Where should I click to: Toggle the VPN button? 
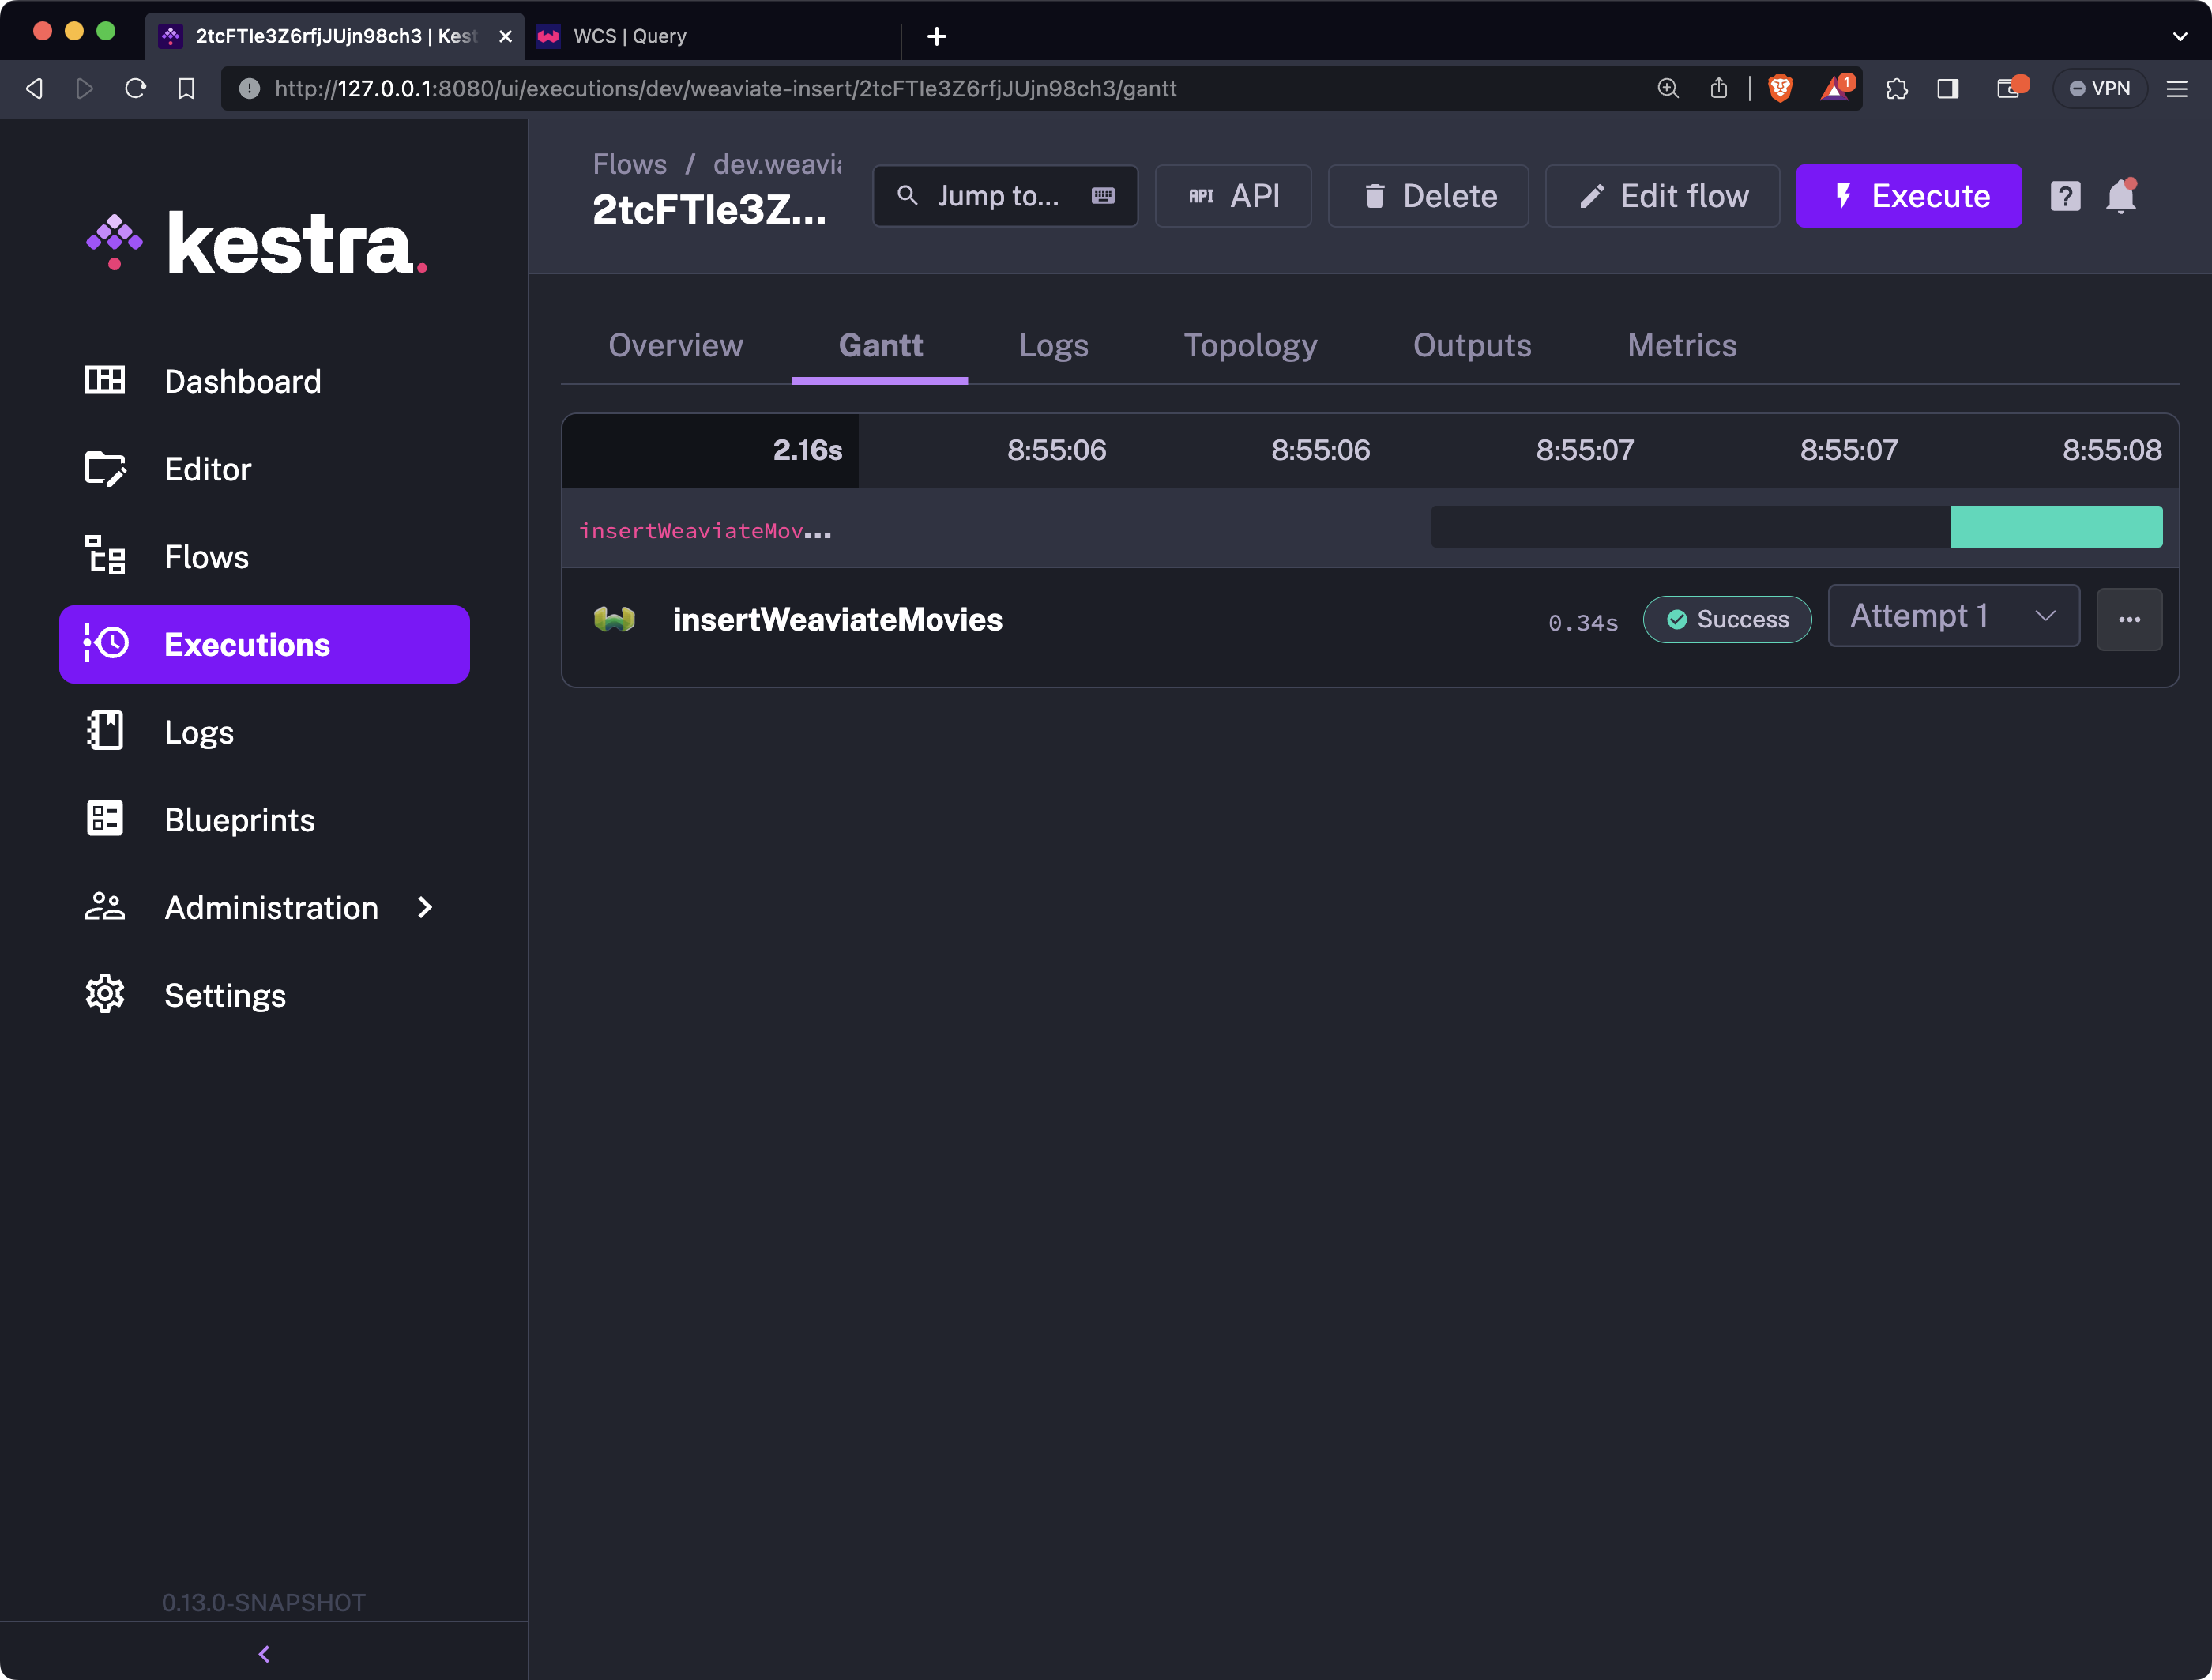click(2100, 89)
